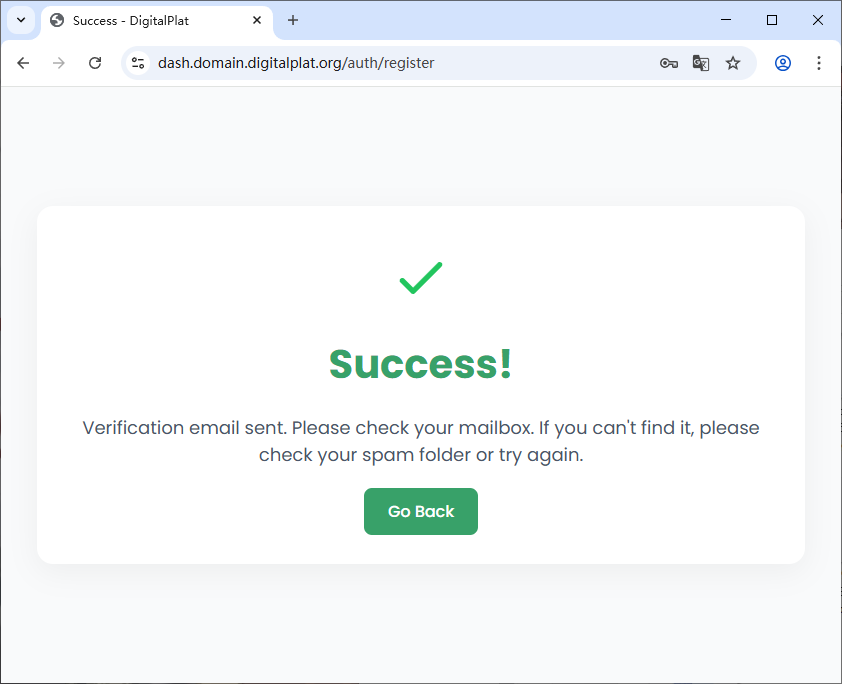Bookmark this page with the star
This screenshot has width=842, height=684.
click(733, 63)
